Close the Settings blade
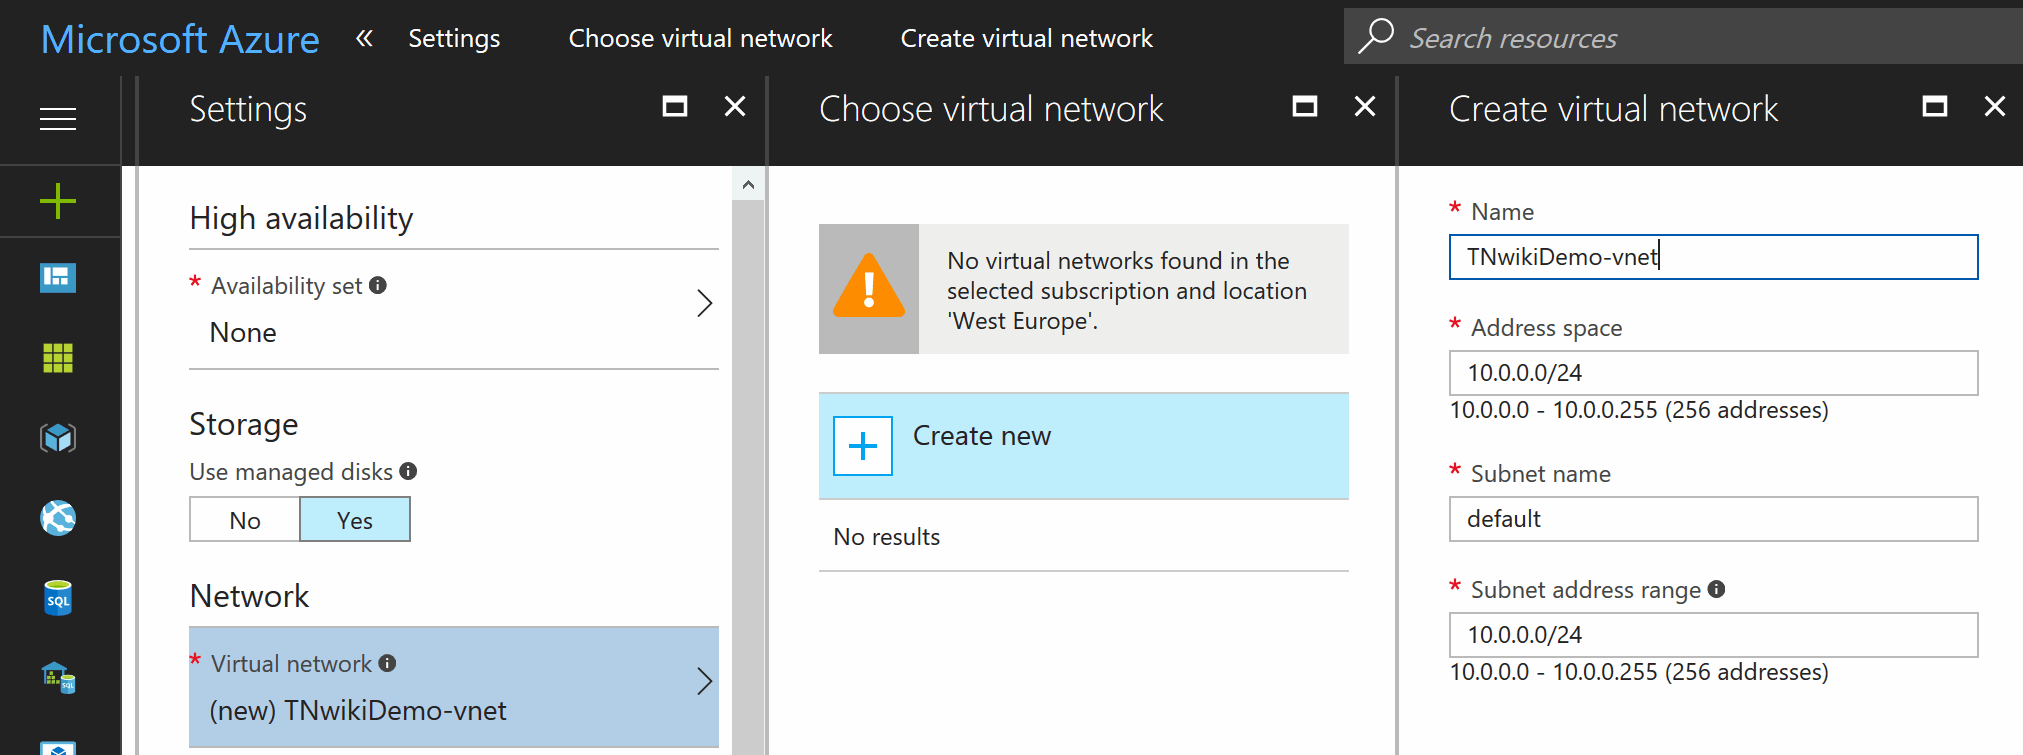The height and width of the screenshot is (755, 2023). point(735,106)
